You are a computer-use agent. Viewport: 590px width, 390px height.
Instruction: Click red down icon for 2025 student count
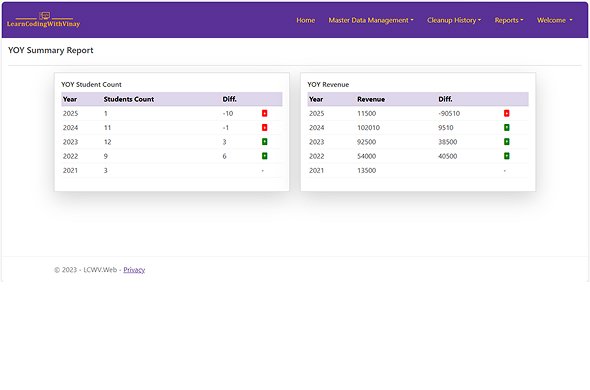click(x=265, y=113)
